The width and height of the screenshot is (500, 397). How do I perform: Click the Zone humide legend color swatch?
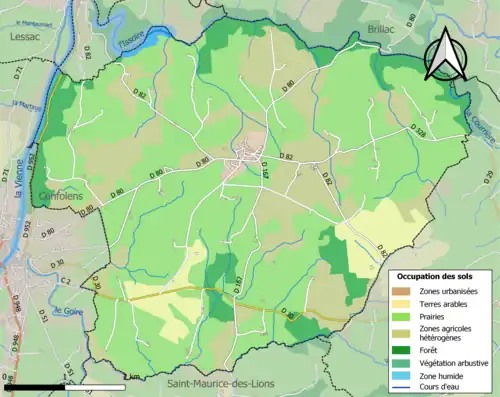(401, 376)
